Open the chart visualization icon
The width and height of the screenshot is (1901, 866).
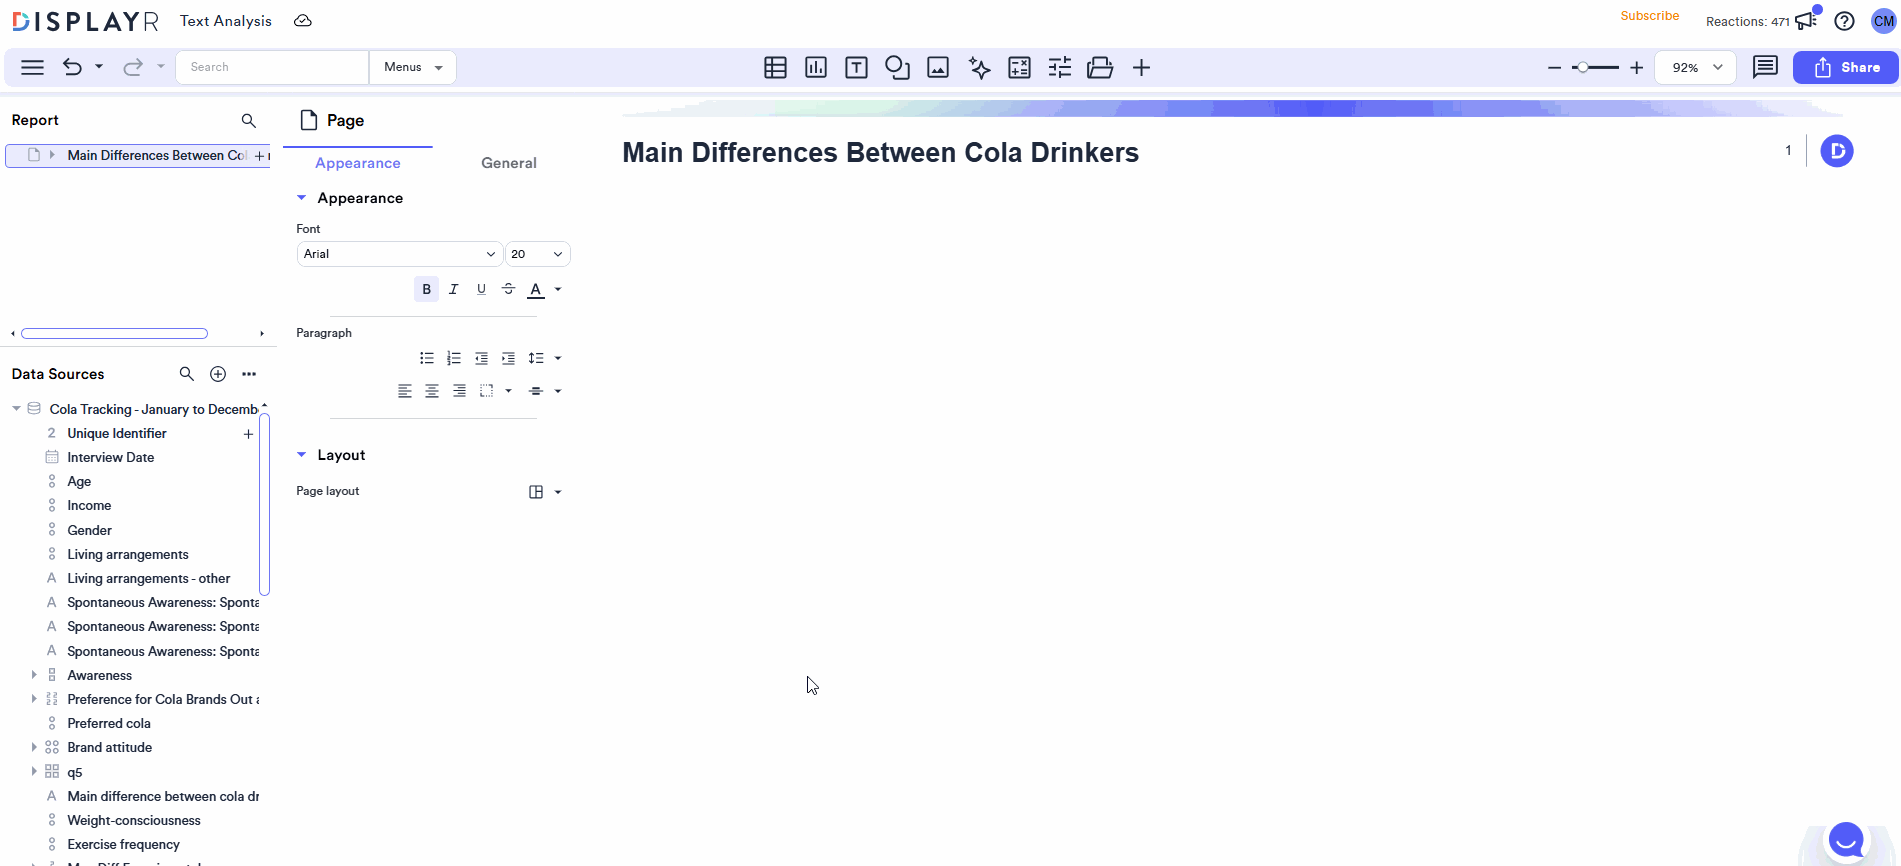(x=816, y=67)
